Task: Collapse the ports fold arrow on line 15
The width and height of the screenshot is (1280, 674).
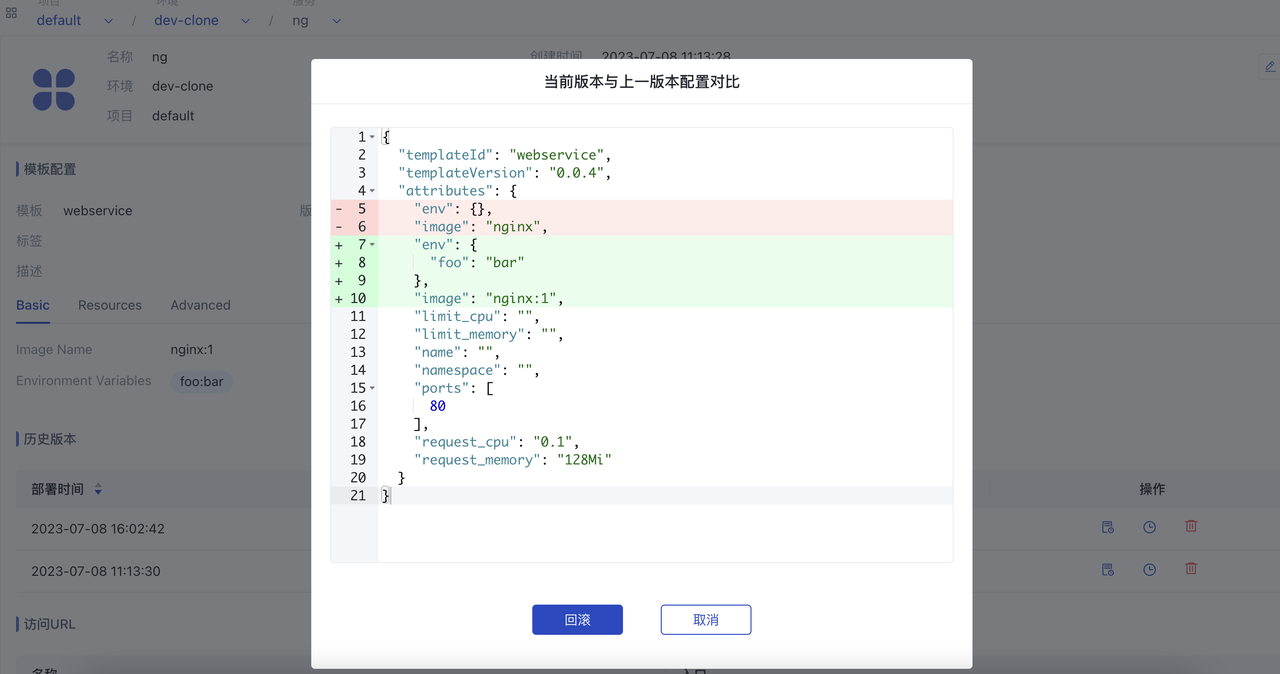Action: [x=372, y=388]
